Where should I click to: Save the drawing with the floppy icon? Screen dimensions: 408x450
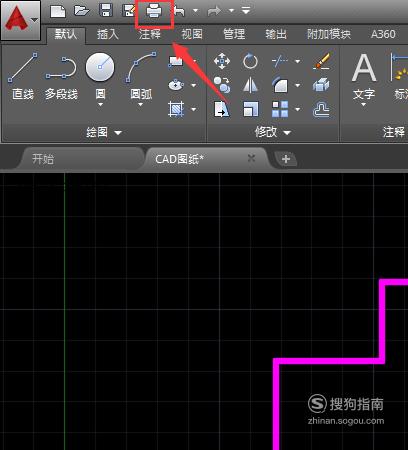pyautogui.click(x=106, y=10)
